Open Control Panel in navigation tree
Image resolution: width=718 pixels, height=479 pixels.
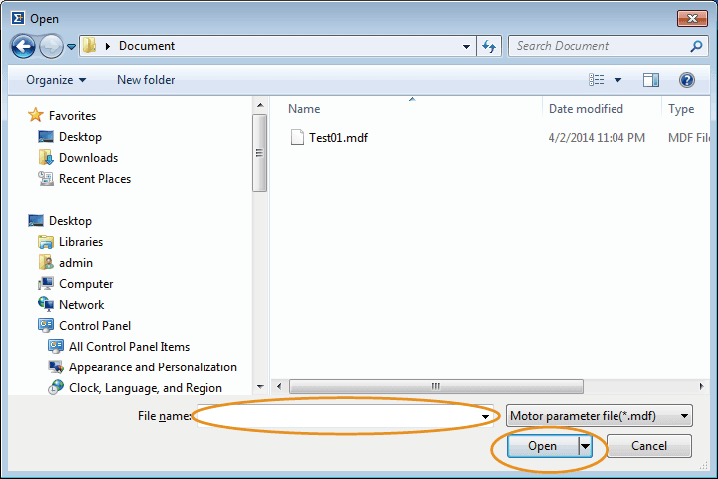pyautogui.click(x=94, y=326)
